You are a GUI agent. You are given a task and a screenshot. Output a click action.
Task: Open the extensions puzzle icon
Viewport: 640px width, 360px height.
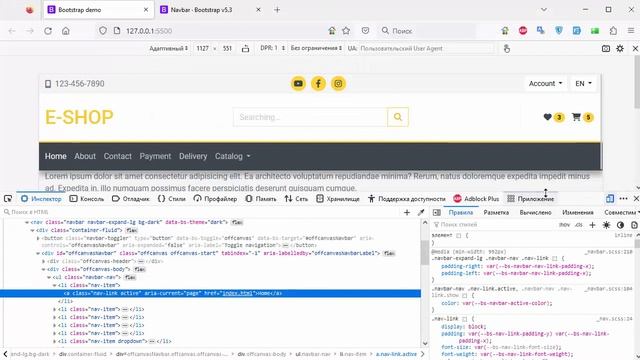point(613,31)
